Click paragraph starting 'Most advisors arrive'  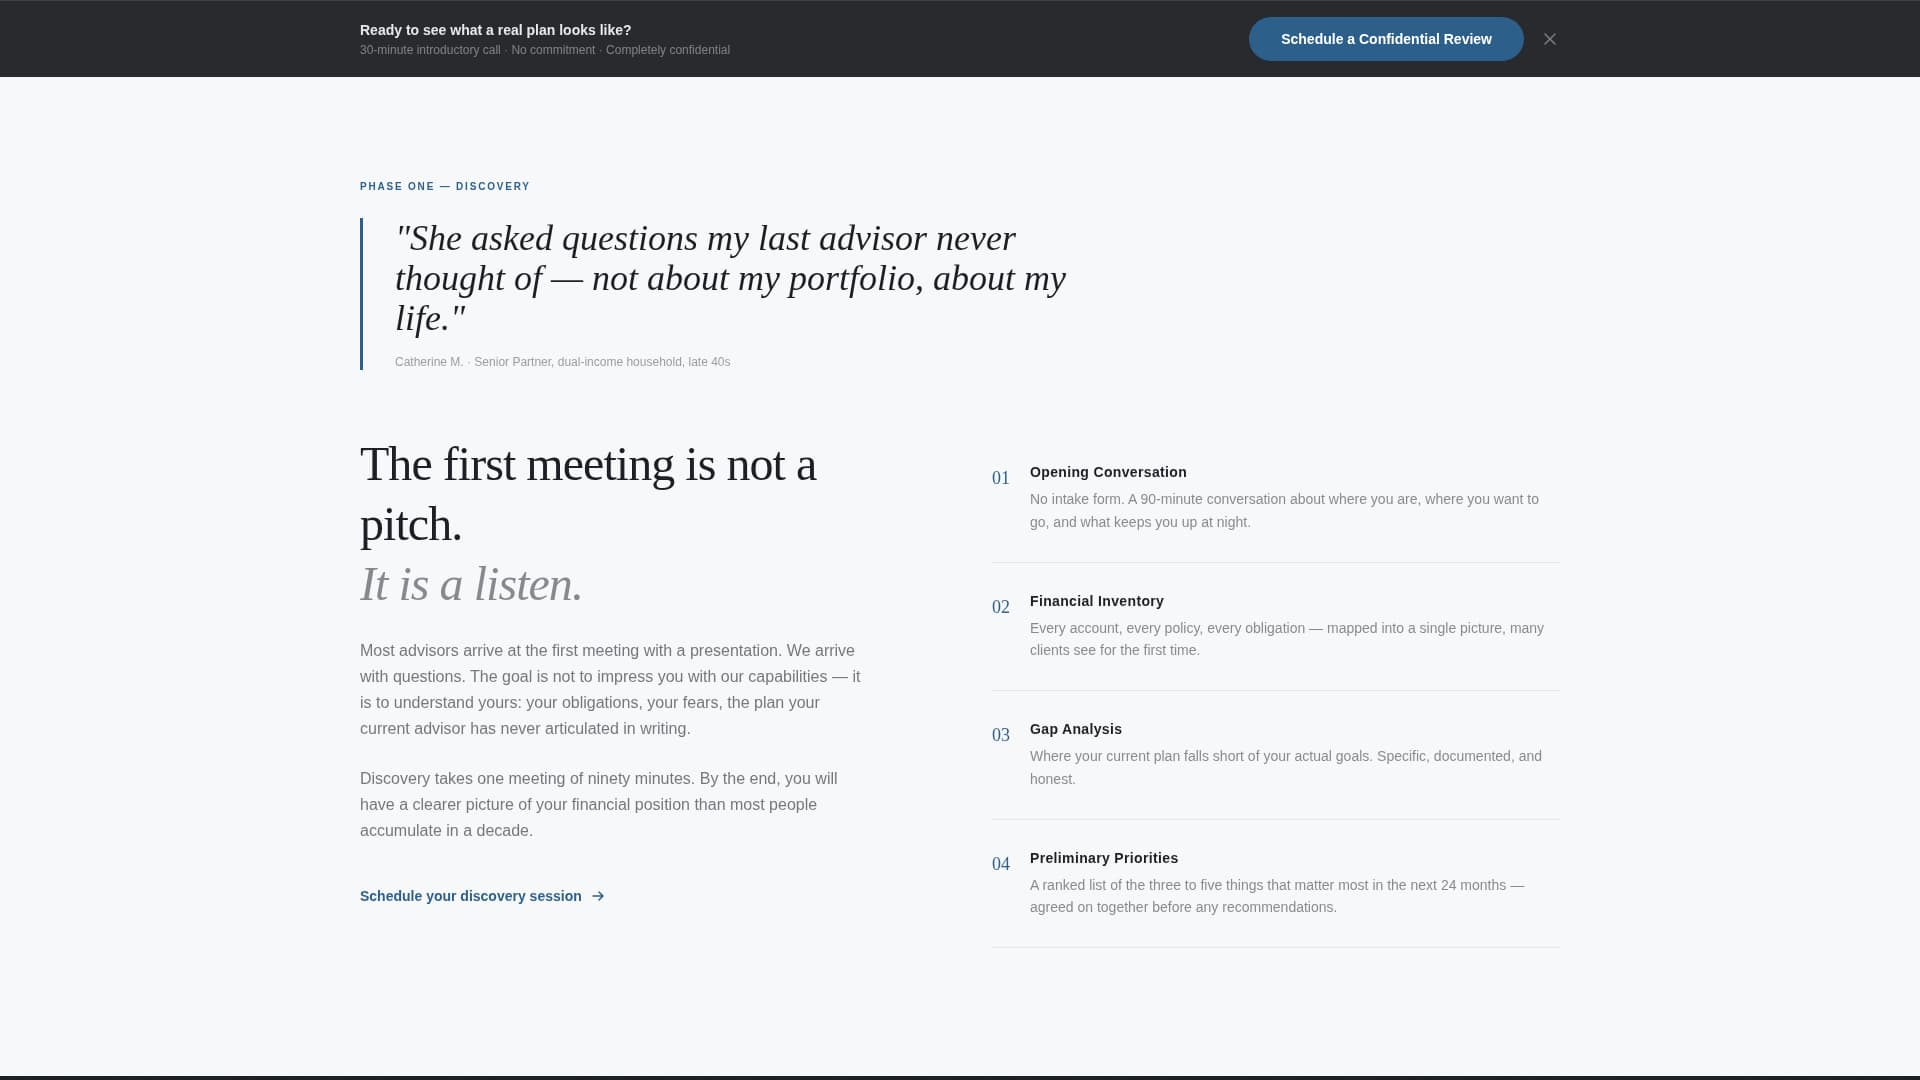click(x=610, y=689)
